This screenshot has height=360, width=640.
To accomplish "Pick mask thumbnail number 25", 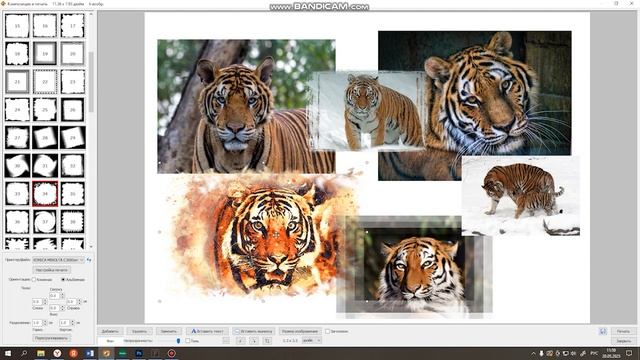I will [45, 109].
